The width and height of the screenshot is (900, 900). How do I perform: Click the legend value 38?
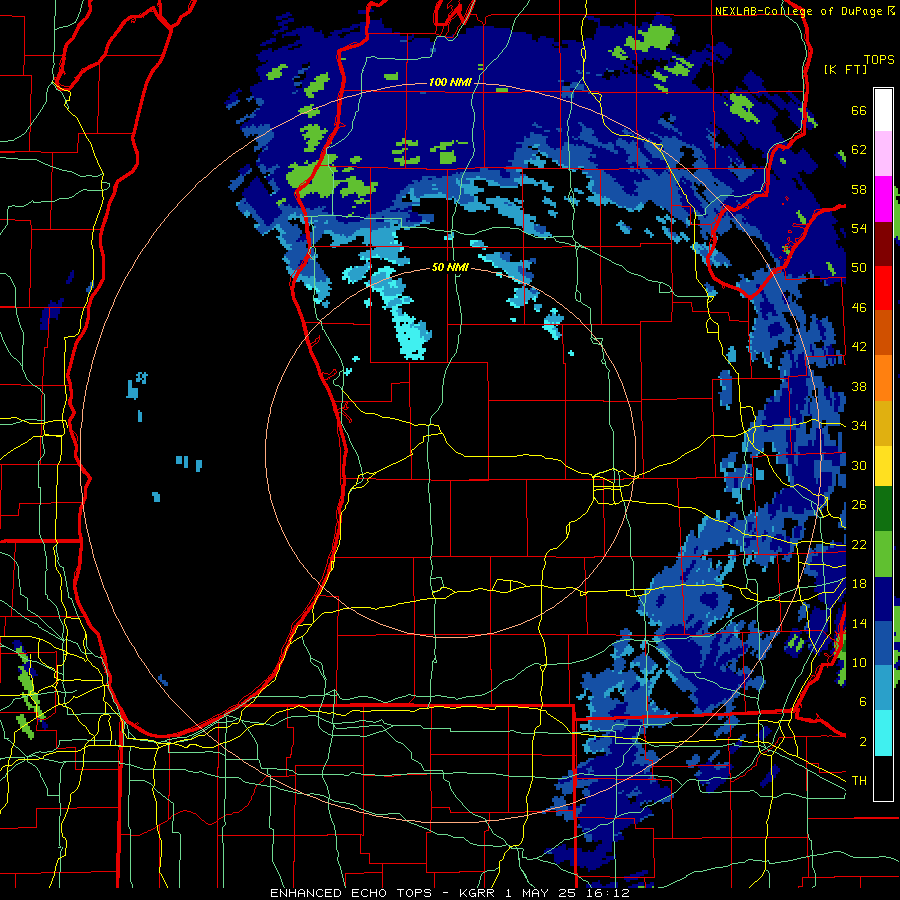click(859, 386)
